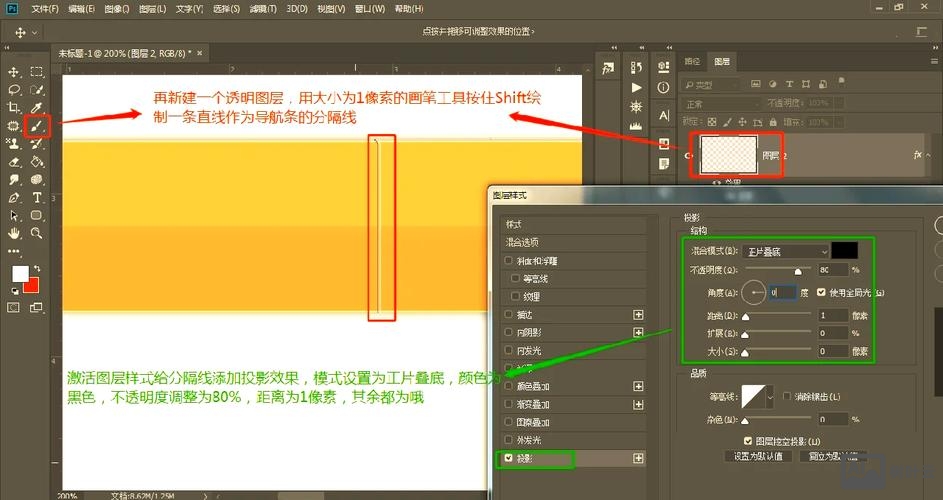Select the Rectangular Marquee tool
This screenshot has width=943, height=500.
coord(37,72)
